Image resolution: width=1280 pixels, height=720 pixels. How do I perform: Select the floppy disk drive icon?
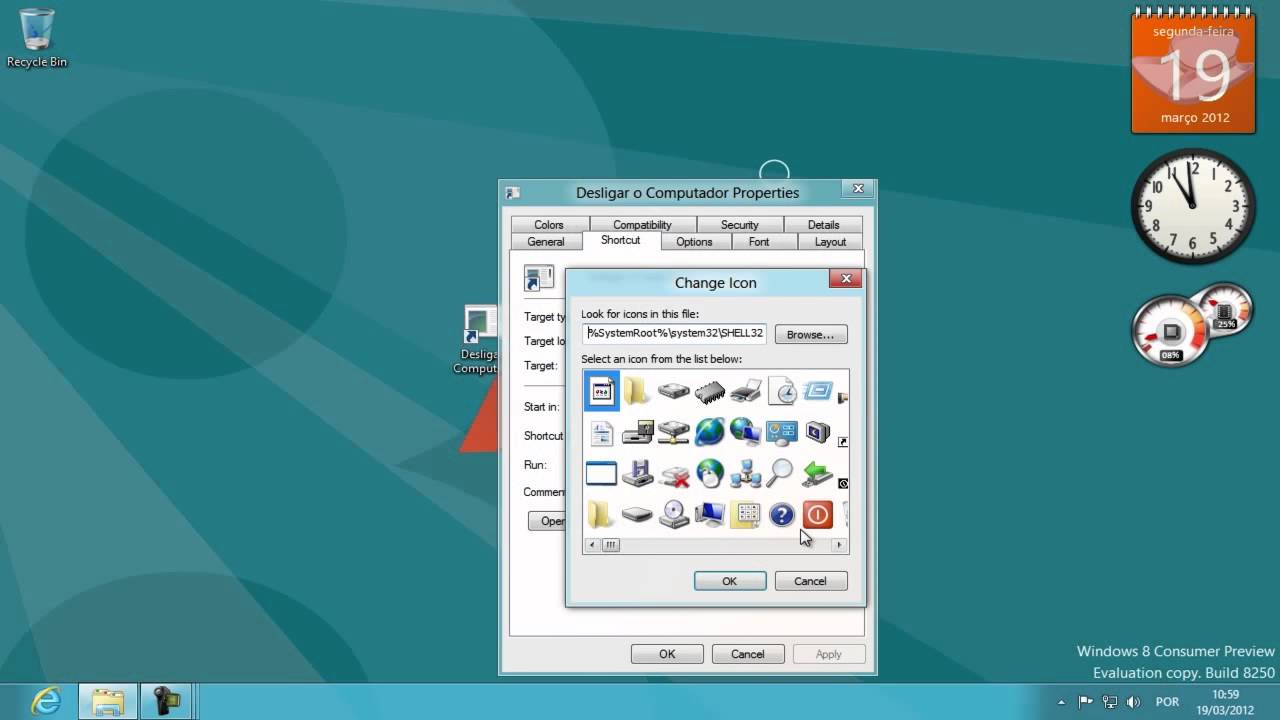[x=637, y=473]
